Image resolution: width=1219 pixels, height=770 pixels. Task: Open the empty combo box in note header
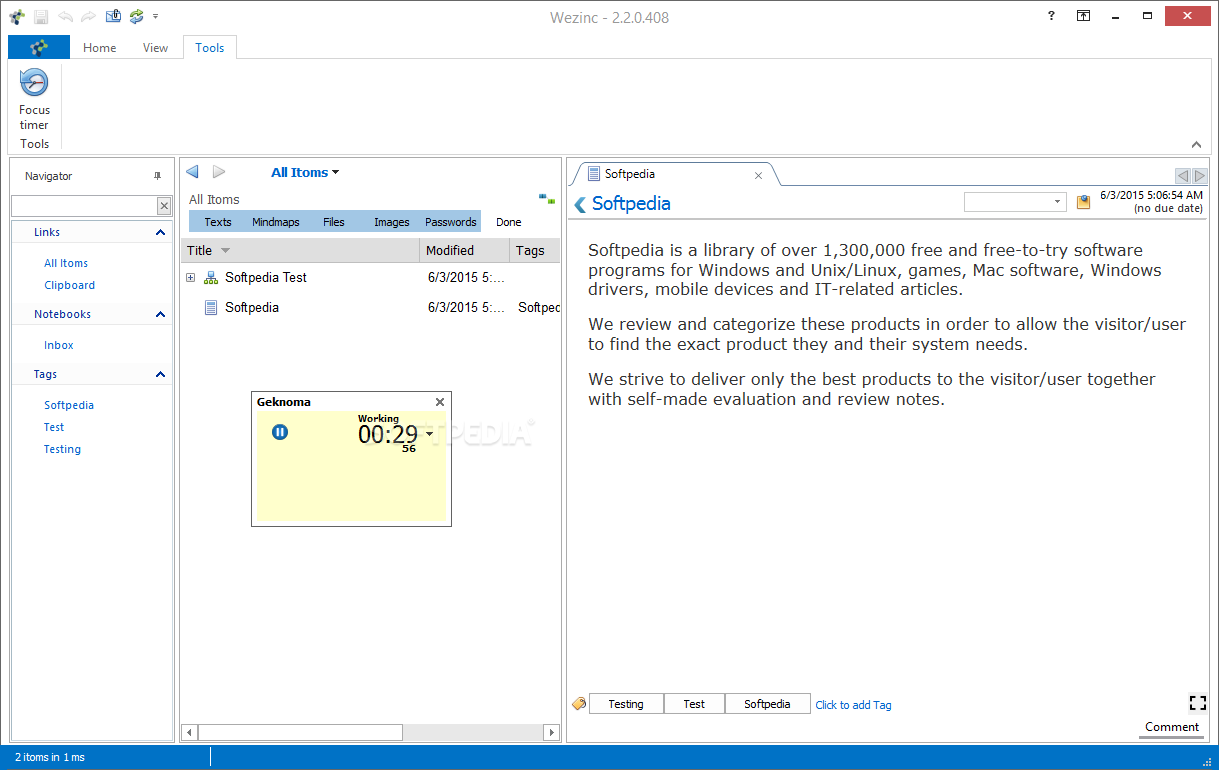(x=1015, y=202)
